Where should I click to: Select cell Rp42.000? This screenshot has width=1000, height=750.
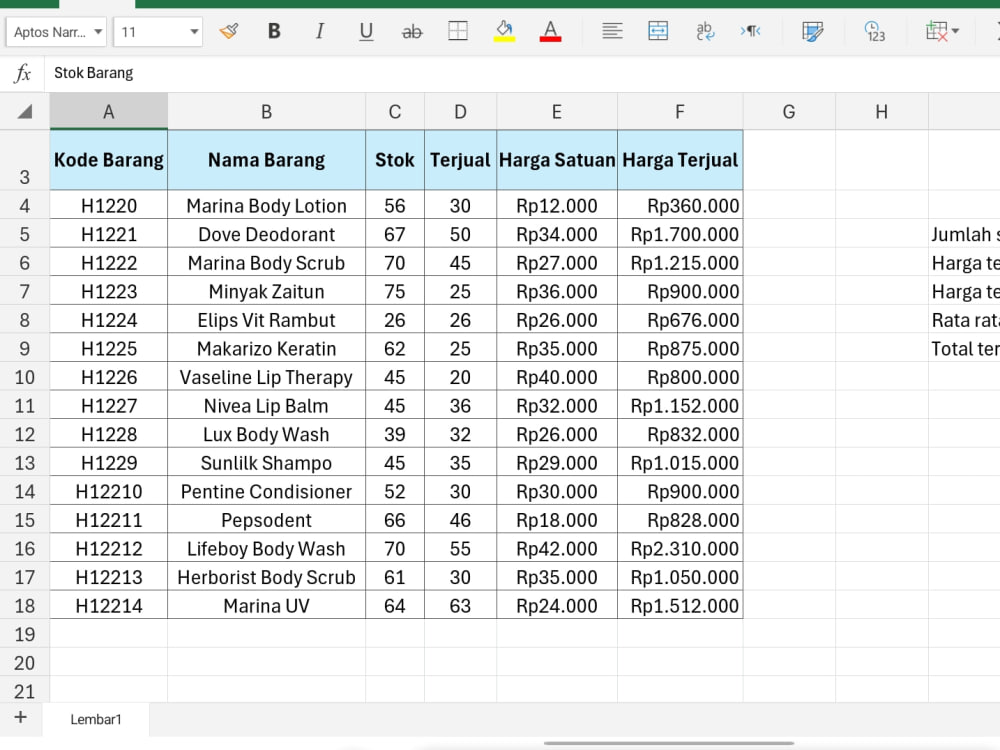coord(557,548)
